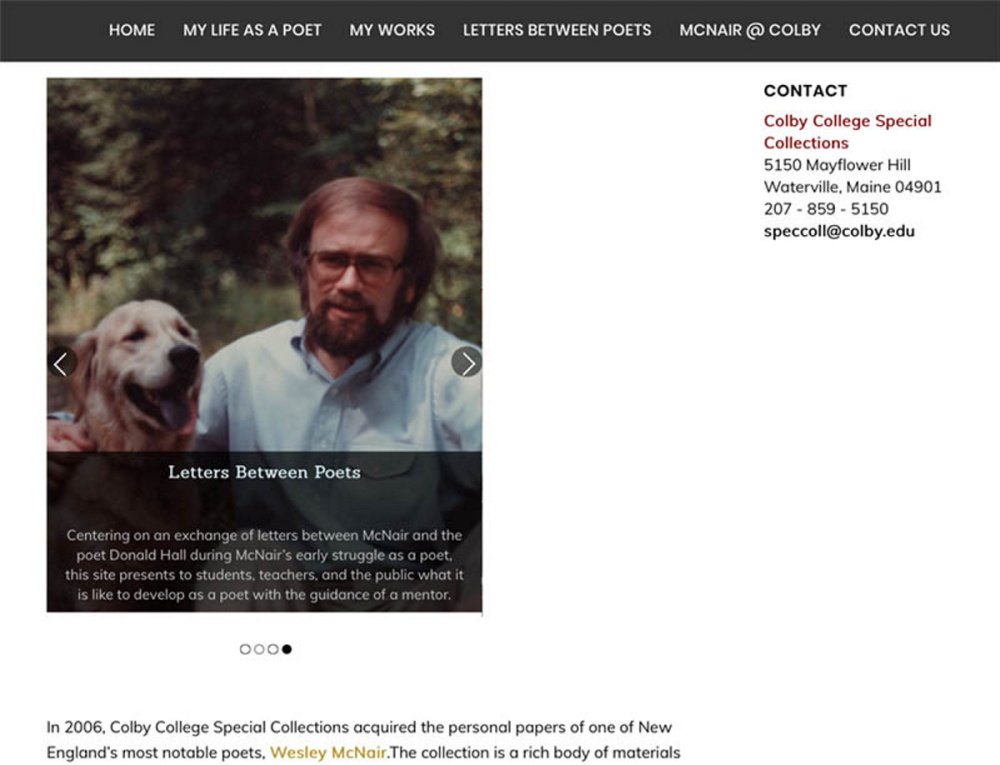The width and height of the screenshot is (1000, 765).
Task: Click the speccoll@colby.edu email address
Action: click(x=839, y=231)
